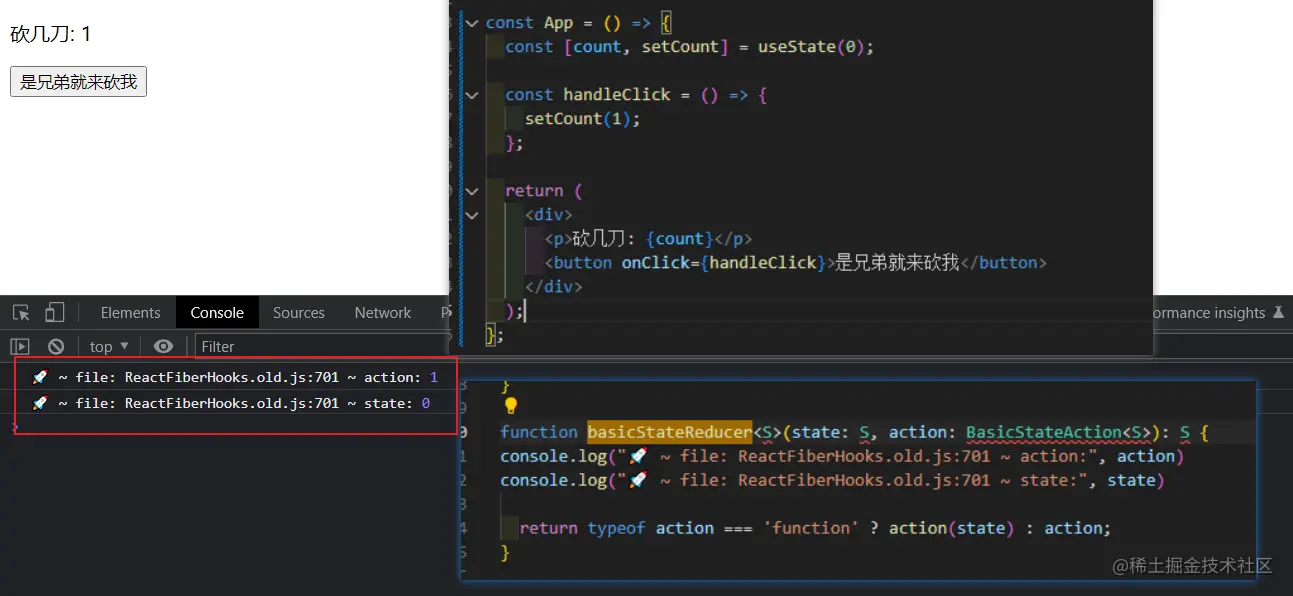Click the const App declaration

pyautogui.click(x=530, y=22)
